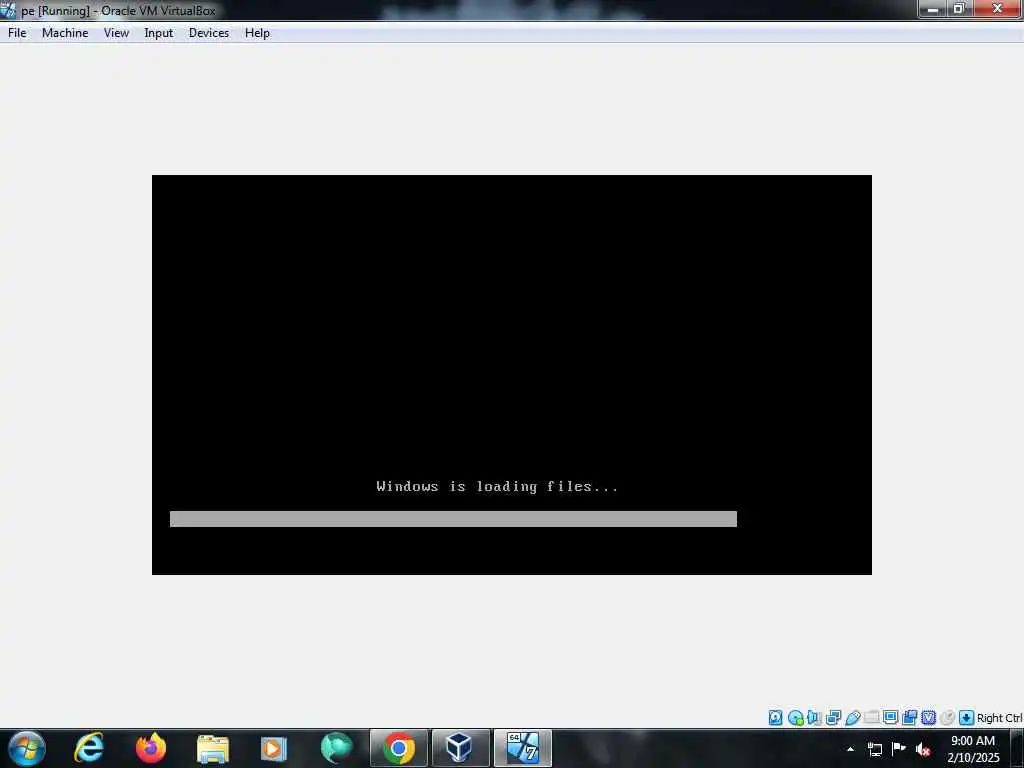This screenshot has height=768, width=1024.
Task: Switch to VirtualBox Manager taskbar icon
Action: pos(460,748)
